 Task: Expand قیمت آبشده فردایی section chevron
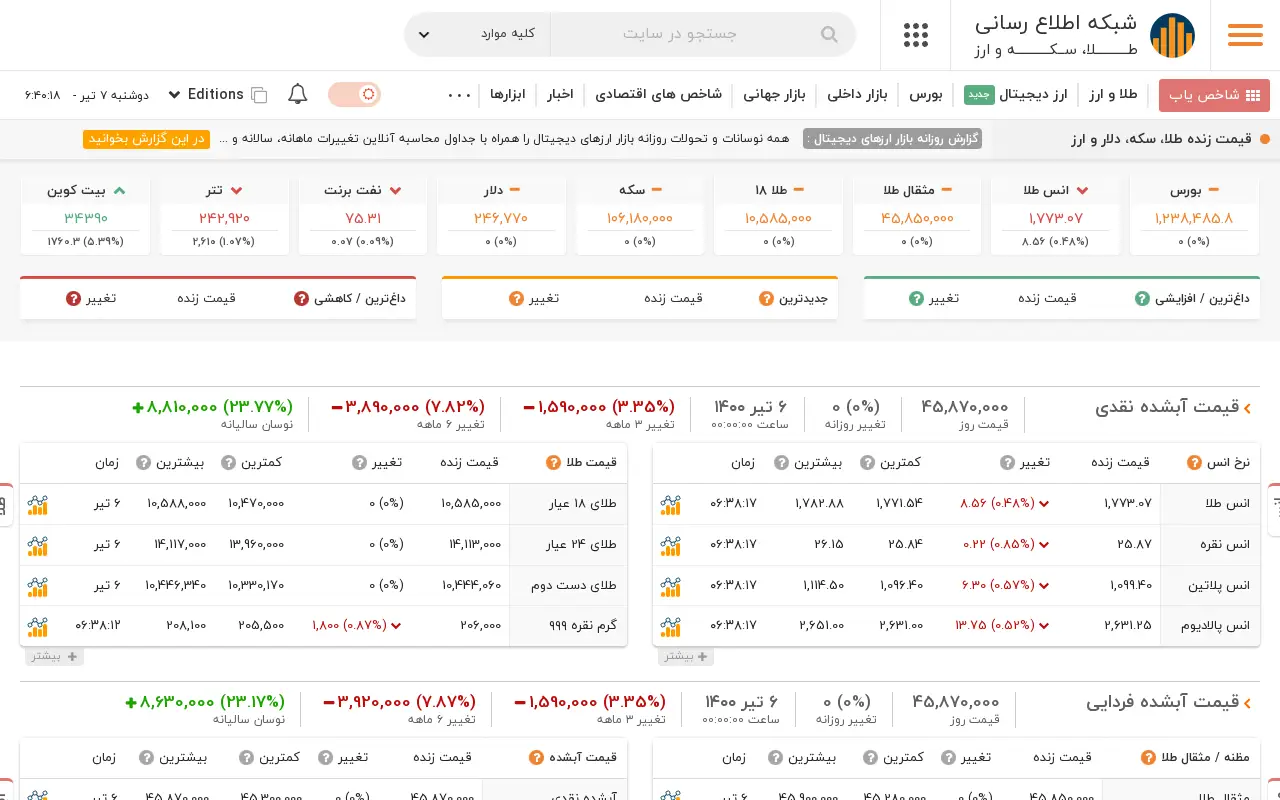[1247, 702]
